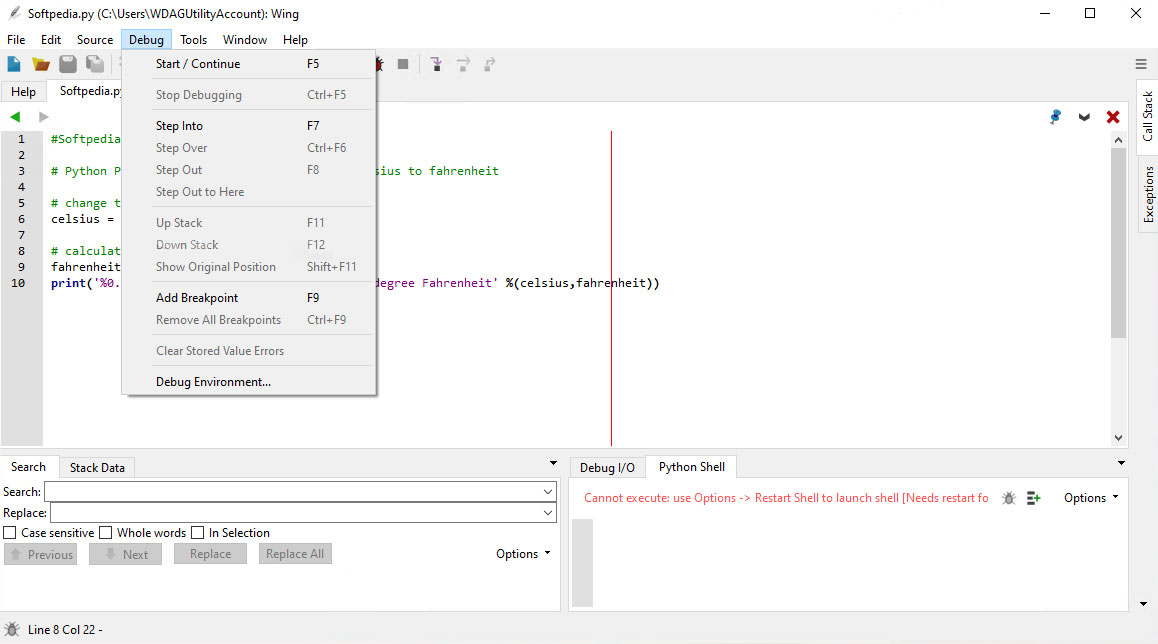
Task: Choose Debug Environment... from the Debug menu
Action: 249,382
